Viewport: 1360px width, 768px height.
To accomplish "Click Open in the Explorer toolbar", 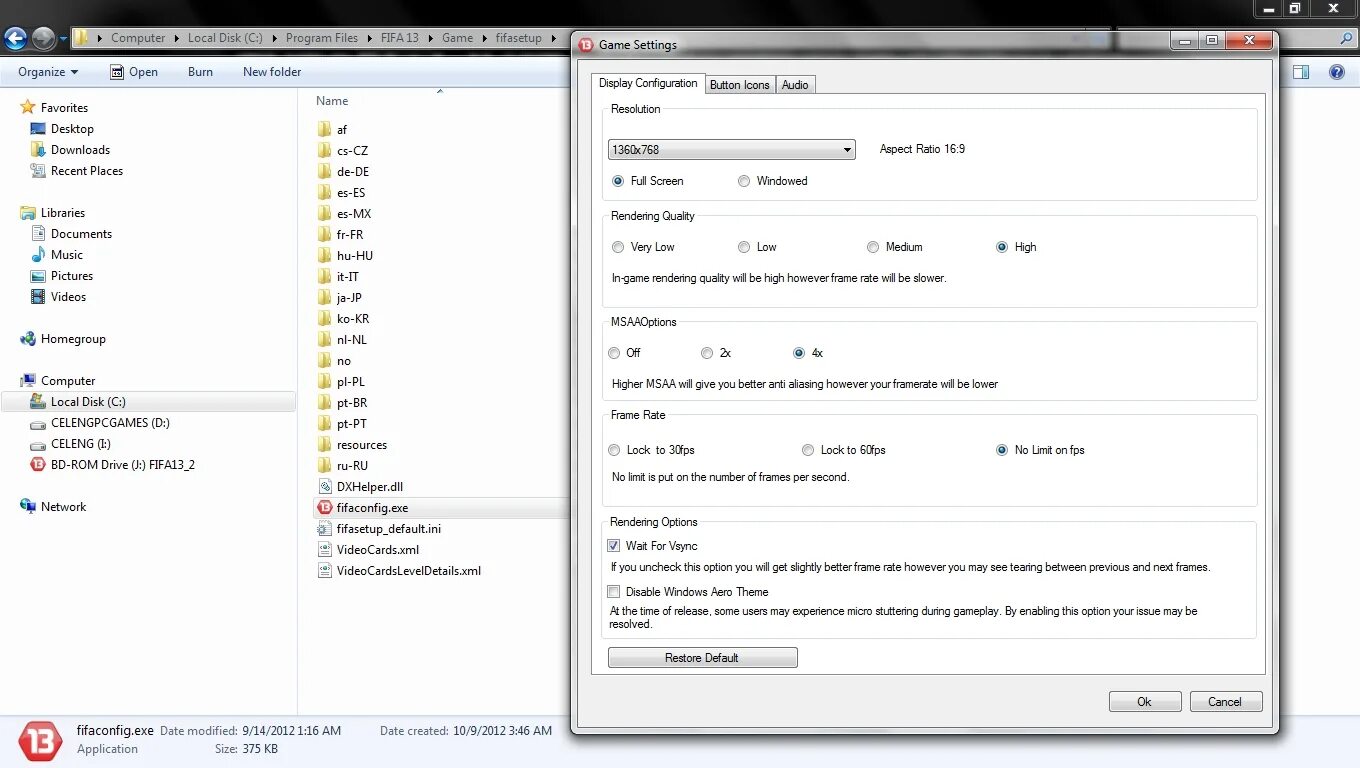I will 134,72.
